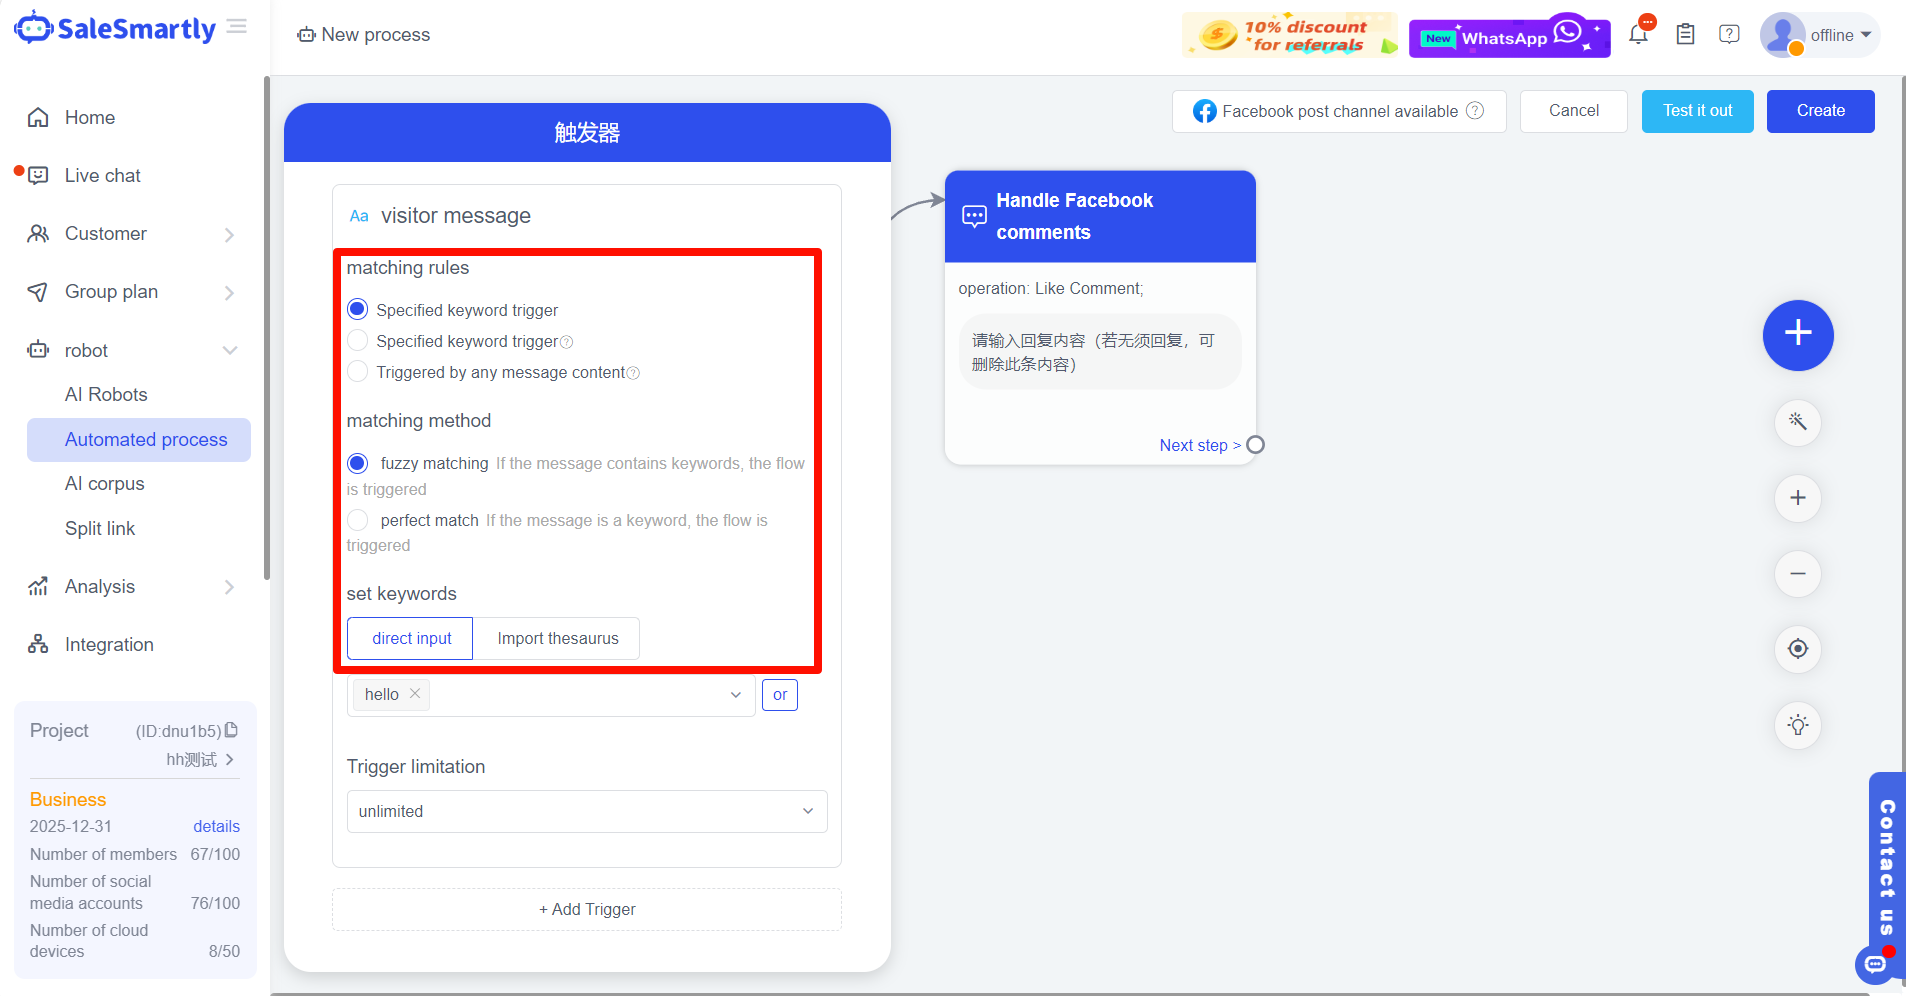Image resolution: width=1906 pixels, height=996 pixels.
Task: Click help icon beside Triggered by any message content
Action: point(633,373)
